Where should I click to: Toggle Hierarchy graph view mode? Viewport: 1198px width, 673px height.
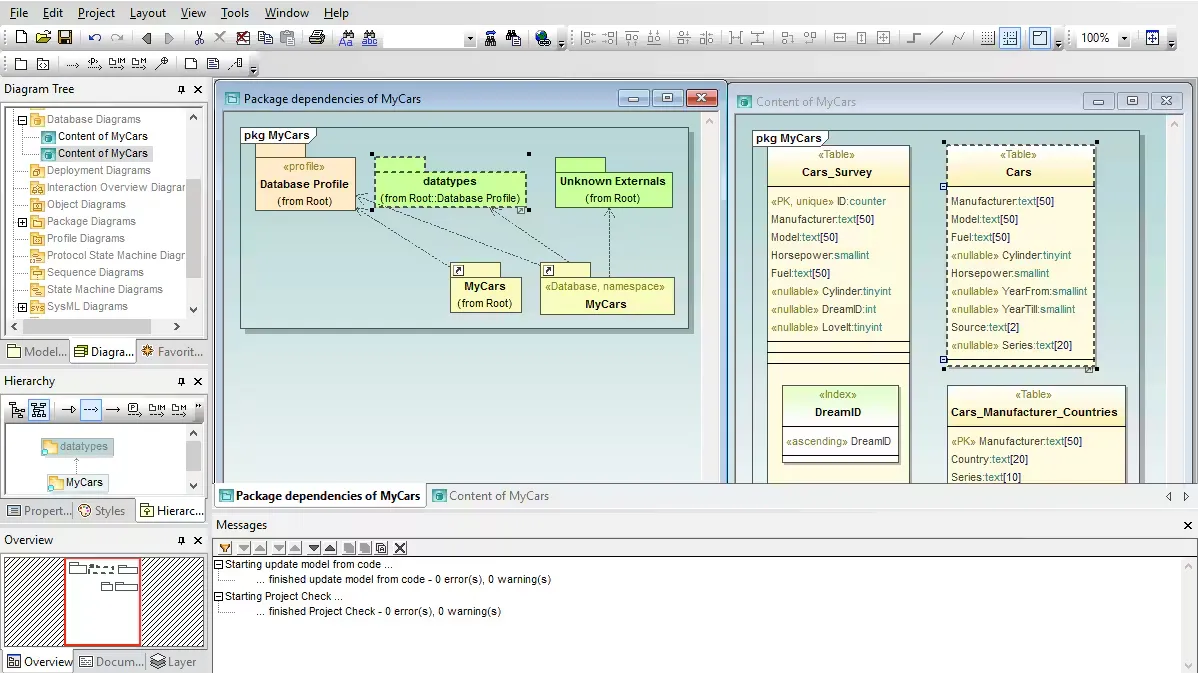click(39, 410)
